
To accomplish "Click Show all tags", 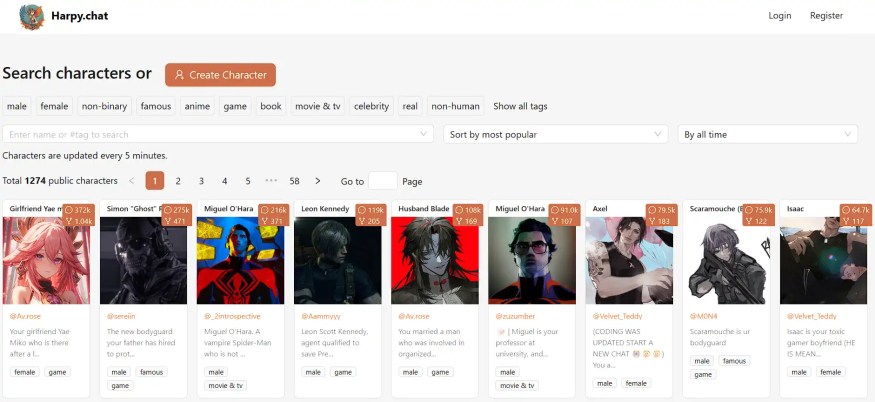I will (520, 106).
